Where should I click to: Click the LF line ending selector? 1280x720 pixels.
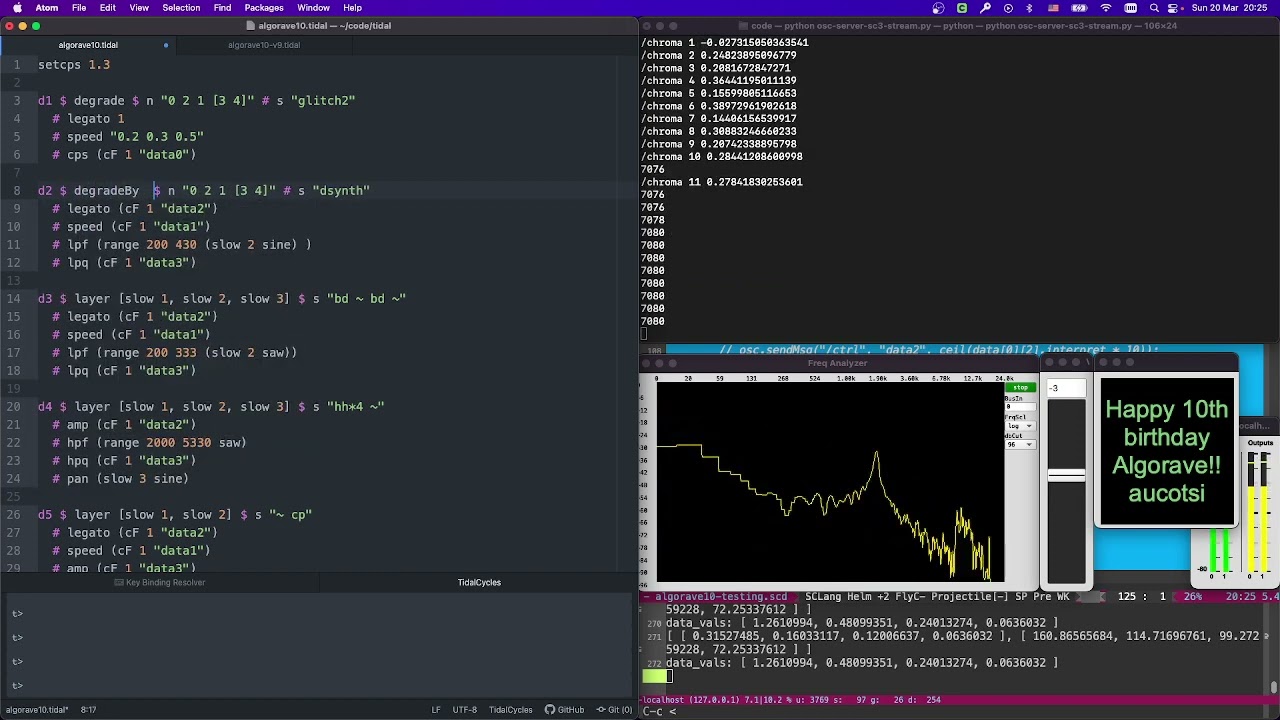point(436,710)
